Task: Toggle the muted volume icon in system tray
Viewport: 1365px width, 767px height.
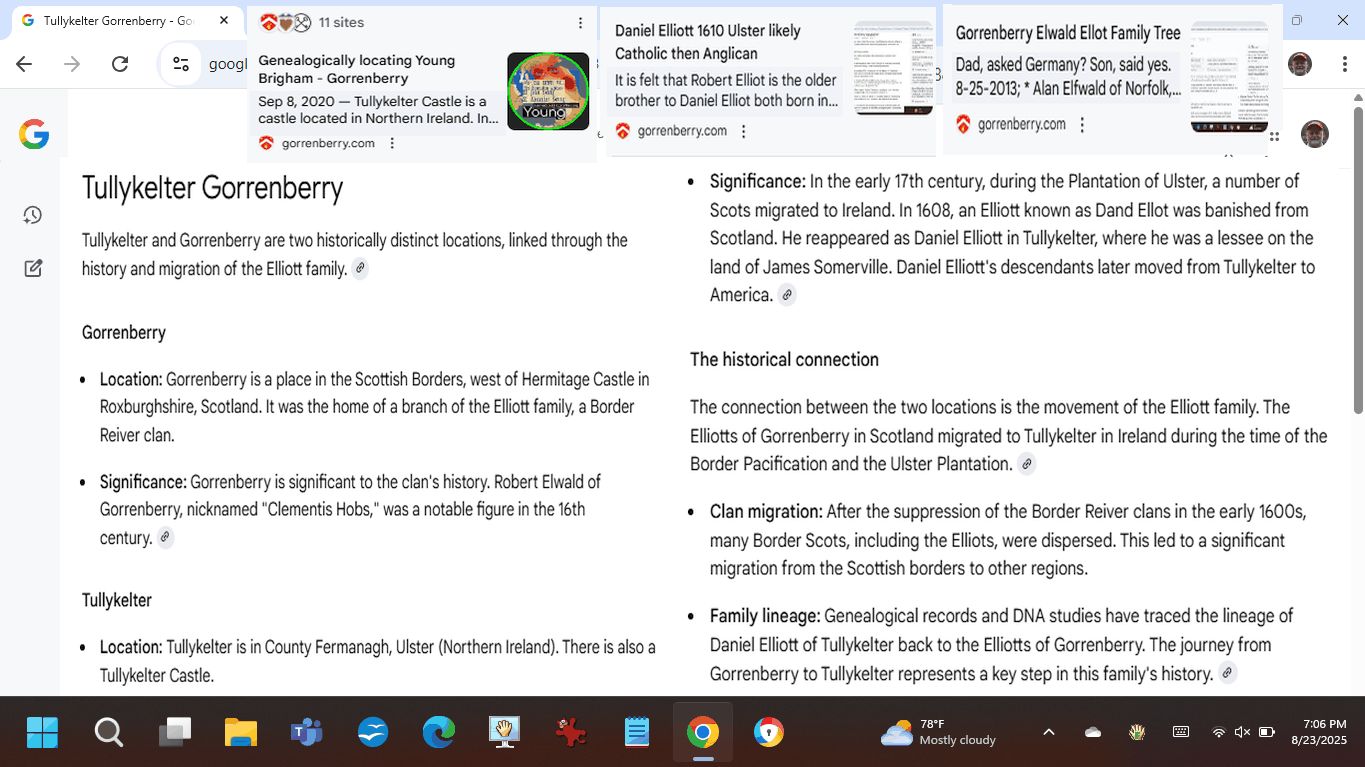Action: point(1242,732)
